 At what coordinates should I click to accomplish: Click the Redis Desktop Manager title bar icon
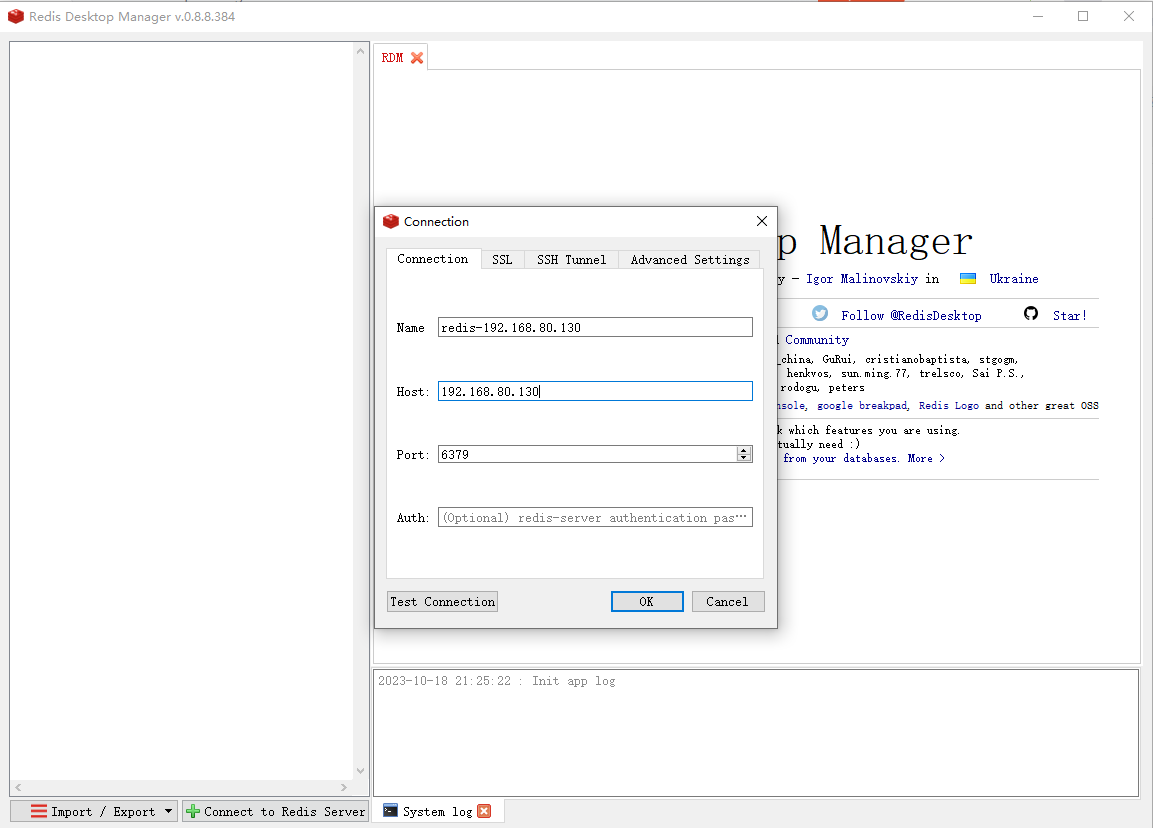[x=15, y=16]
